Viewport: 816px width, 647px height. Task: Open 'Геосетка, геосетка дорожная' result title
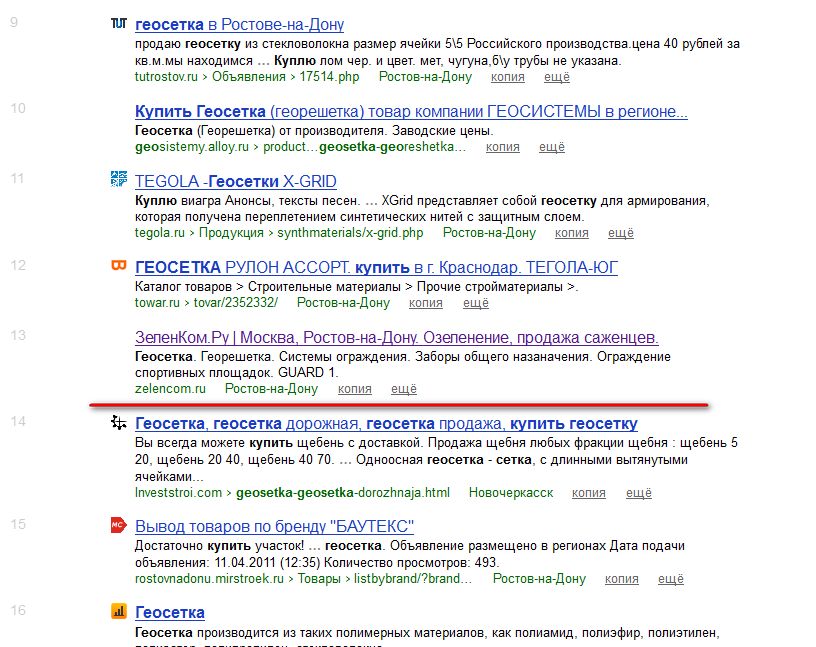386,424
